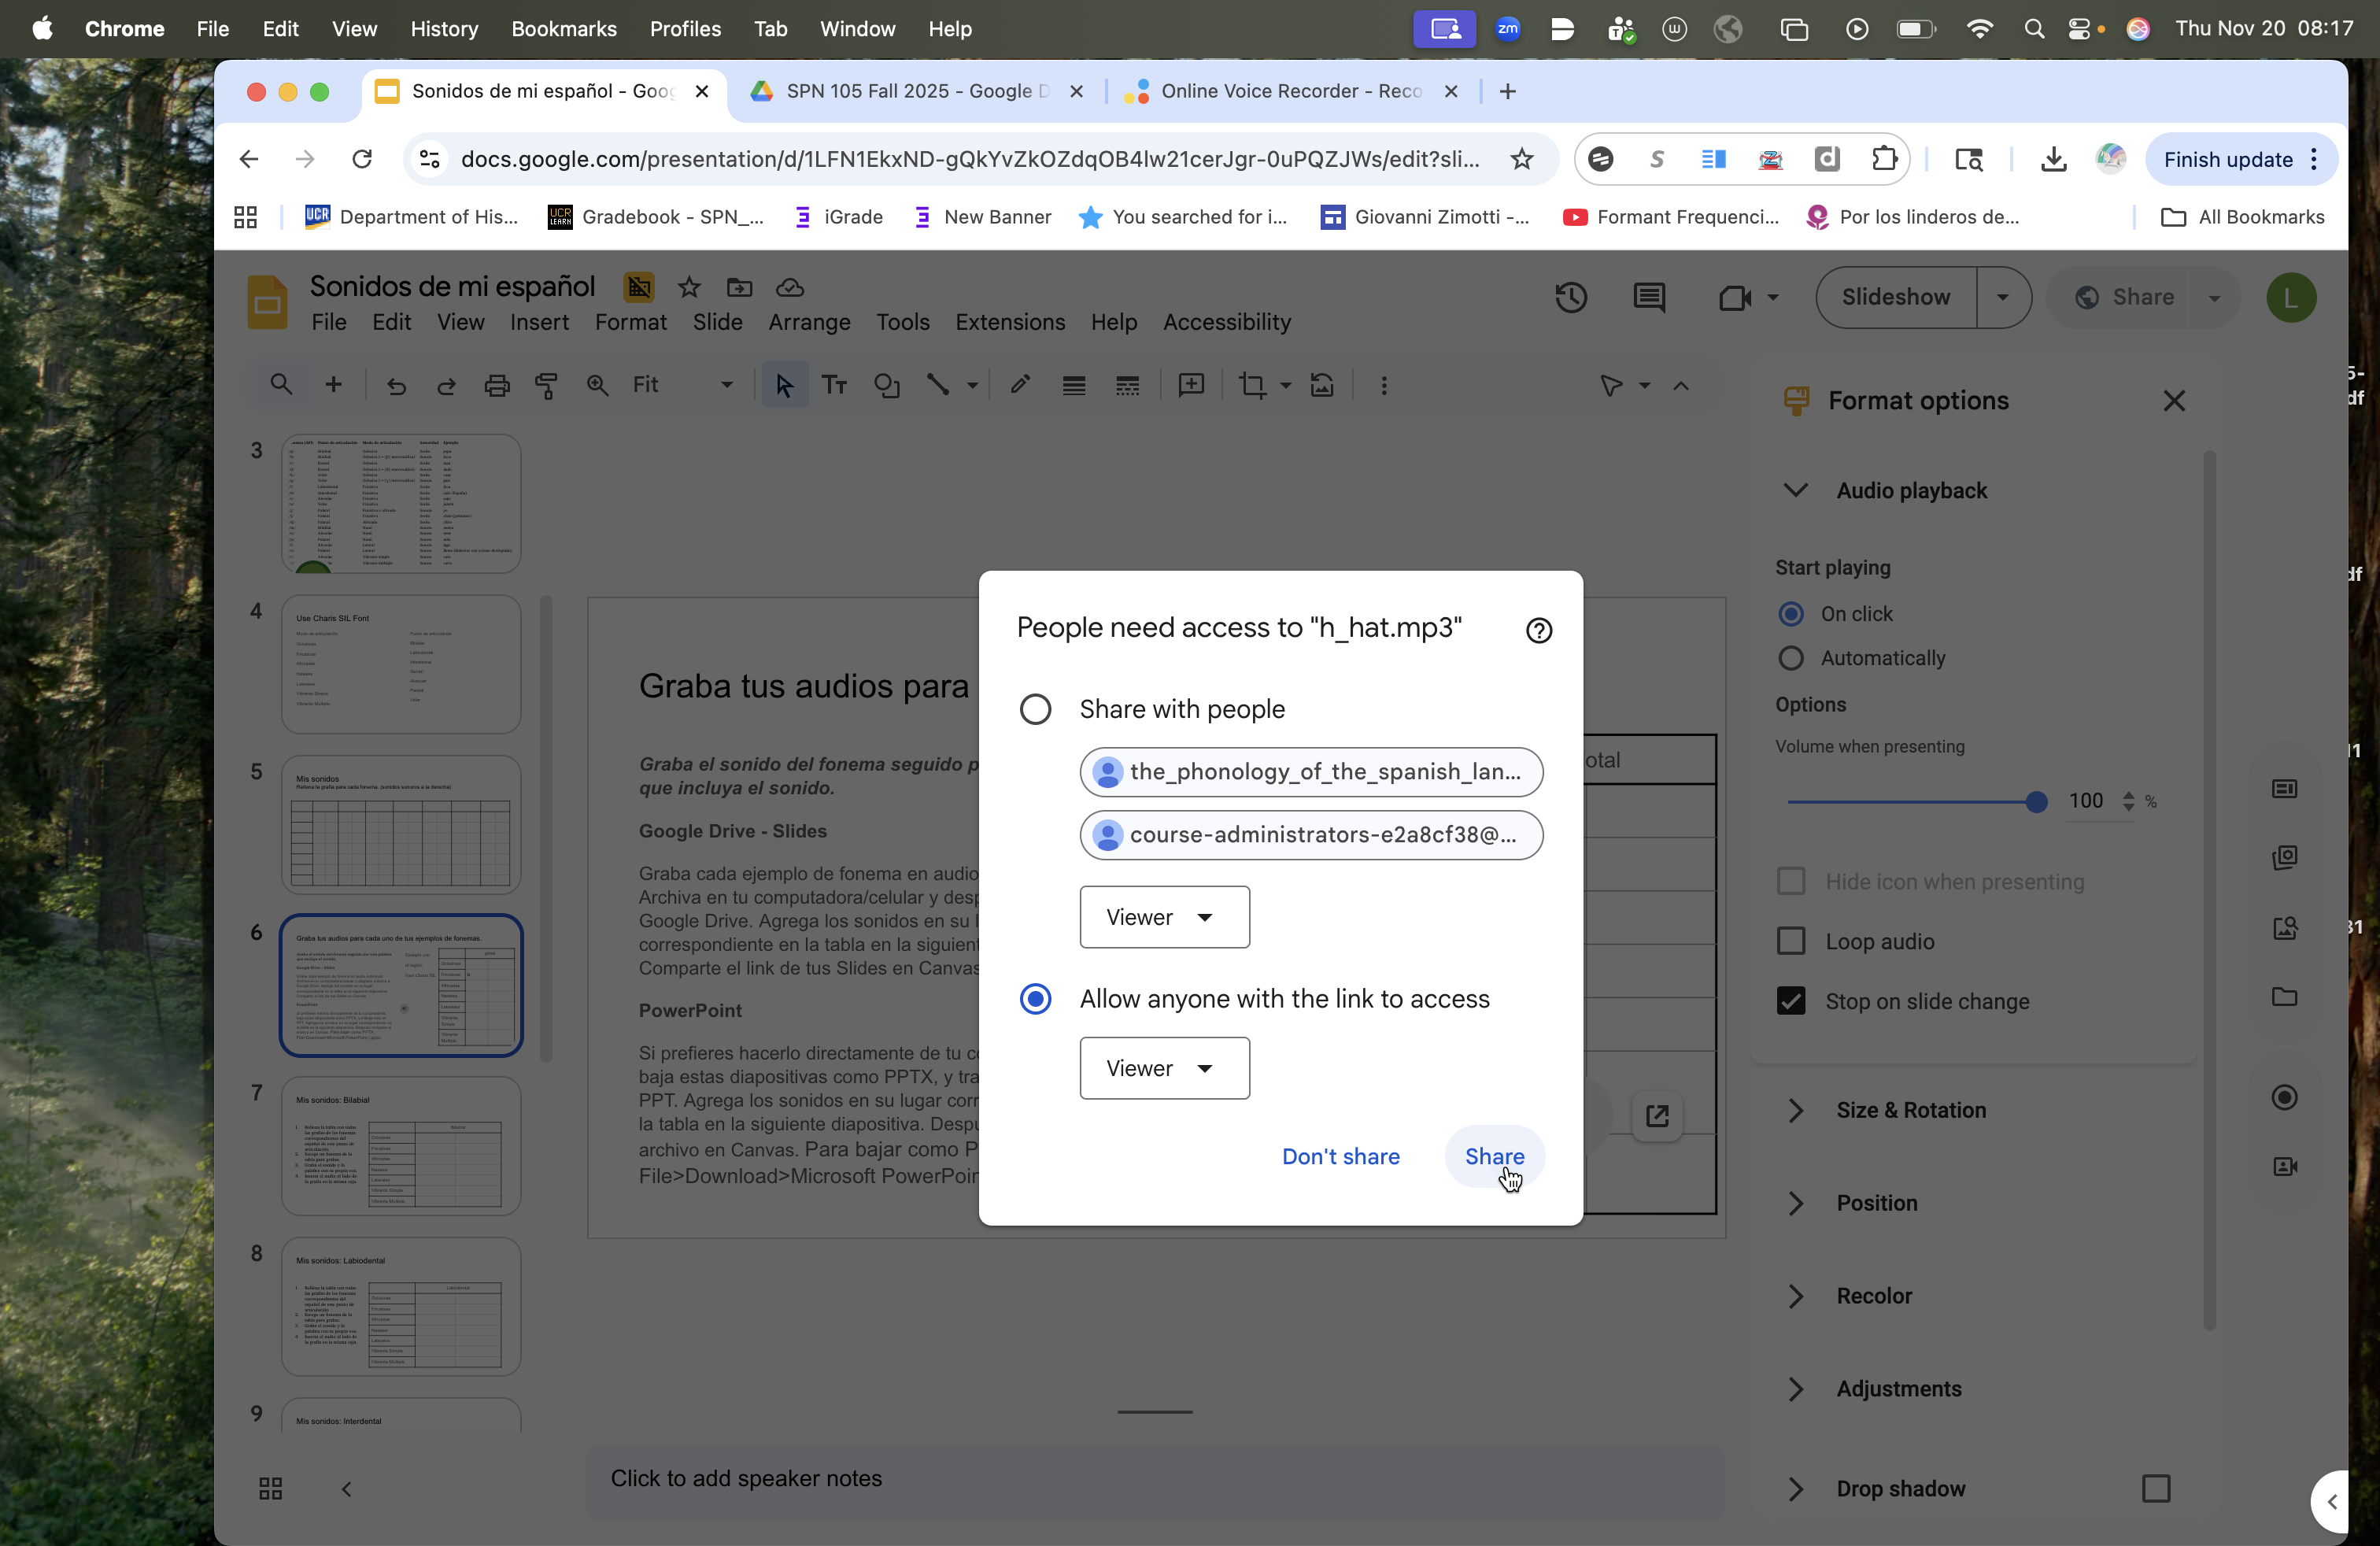The image size is (2380, 1546).
Task: Toggle Hide icon when presenting checkbox
Action: pos(1791,881)
